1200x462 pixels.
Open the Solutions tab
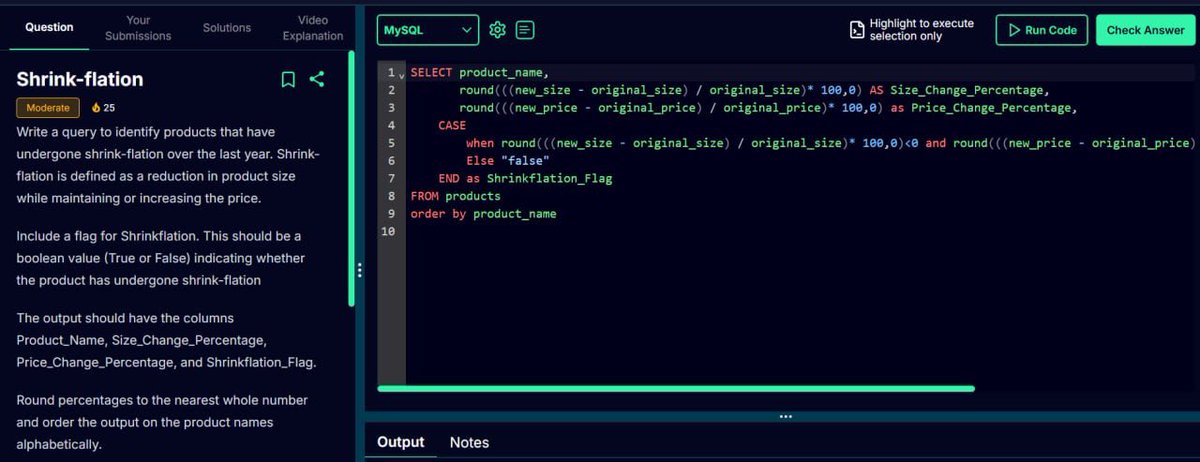(227, 27)
